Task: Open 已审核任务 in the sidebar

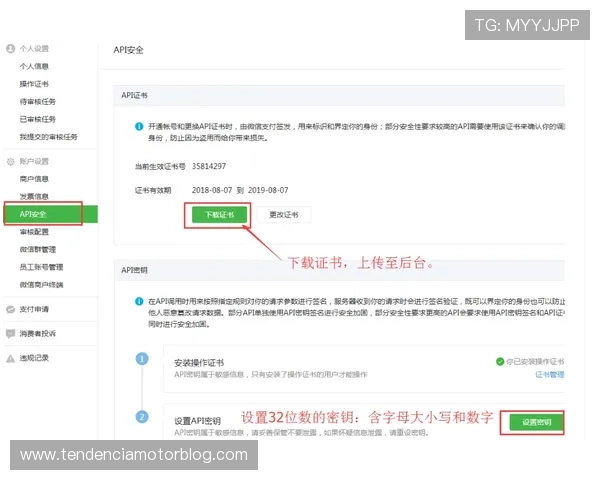Action: pyautogui.click(x=38, y=119)
